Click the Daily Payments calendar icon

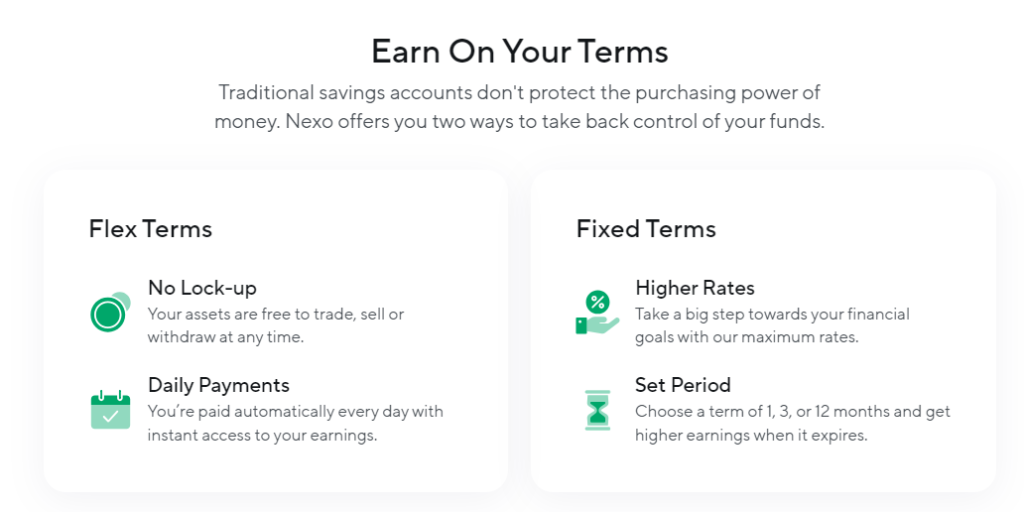pyautogui.click(x=110, y=409)
